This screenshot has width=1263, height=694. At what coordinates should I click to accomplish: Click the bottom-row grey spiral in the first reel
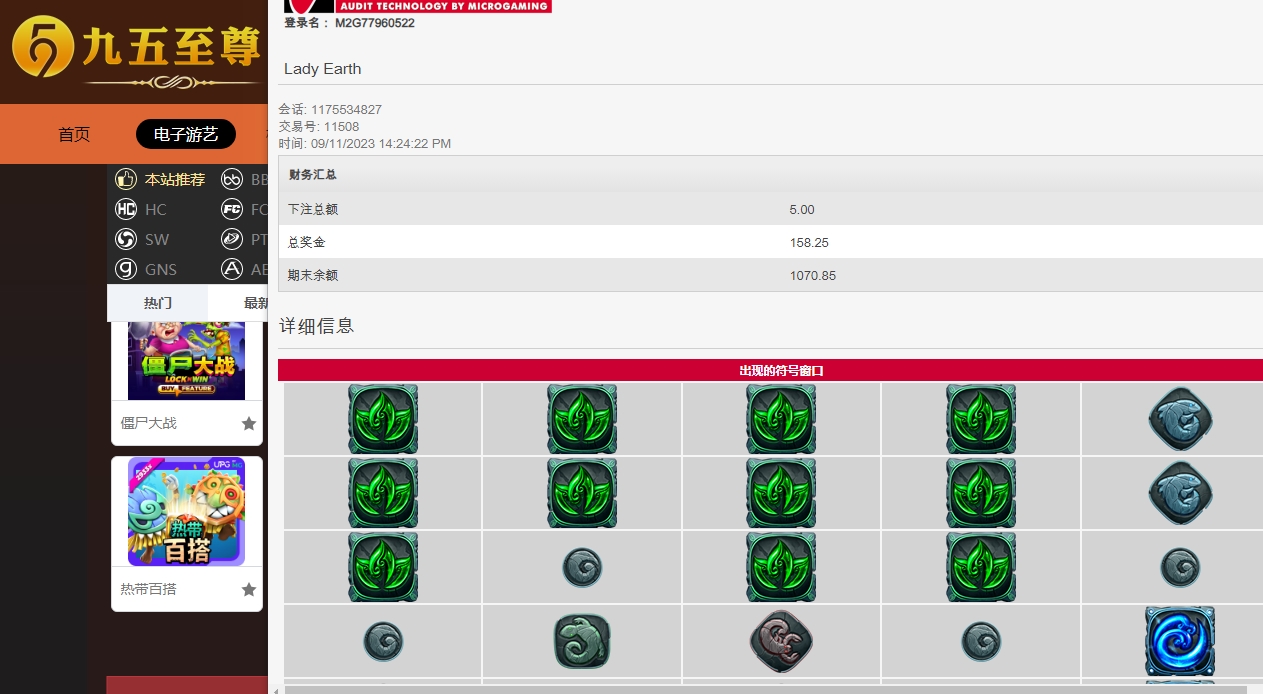tap(383, 641)
